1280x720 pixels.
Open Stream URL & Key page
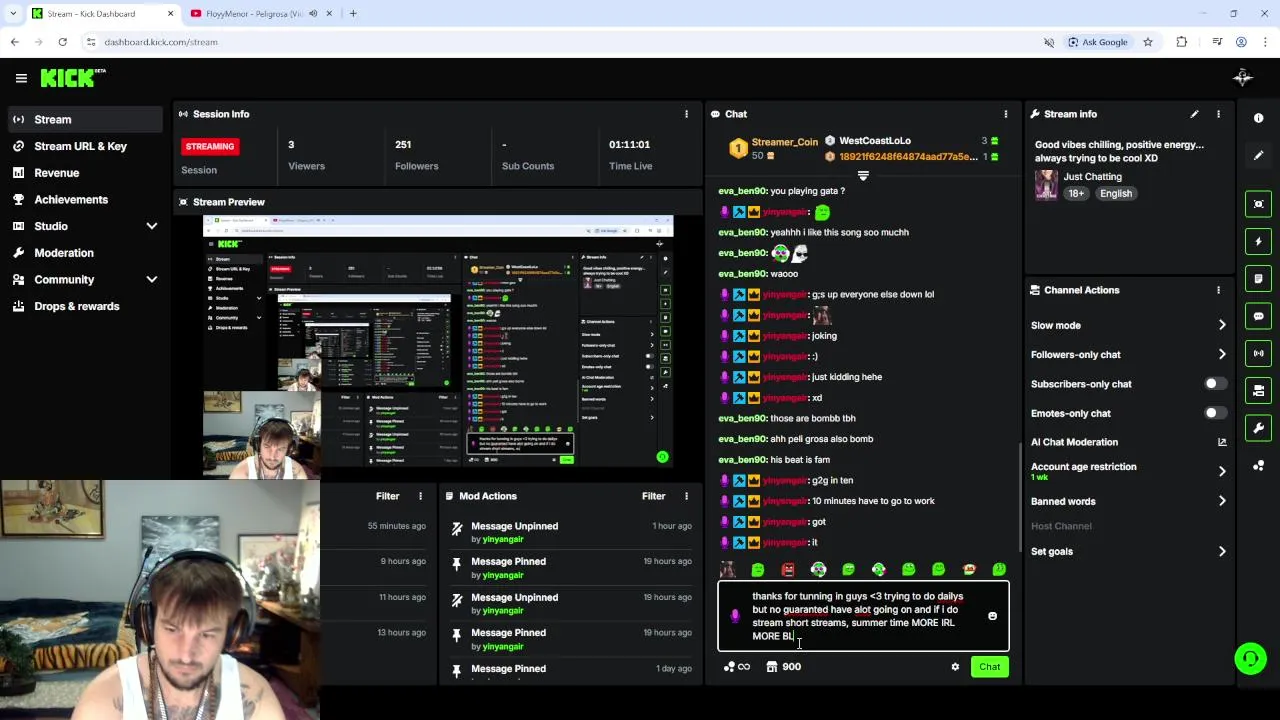[x=85, y=146]
